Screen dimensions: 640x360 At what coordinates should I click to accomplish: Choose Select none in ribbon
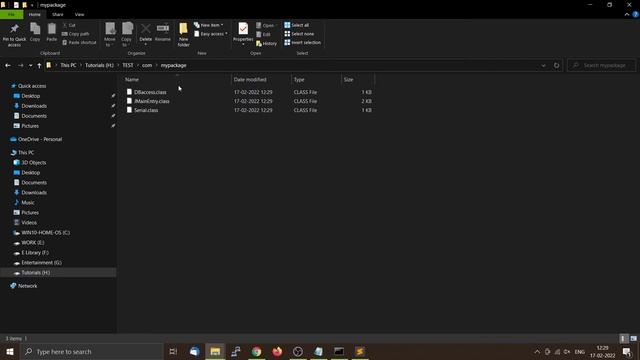pyautogui.click(x=299, y=34)
